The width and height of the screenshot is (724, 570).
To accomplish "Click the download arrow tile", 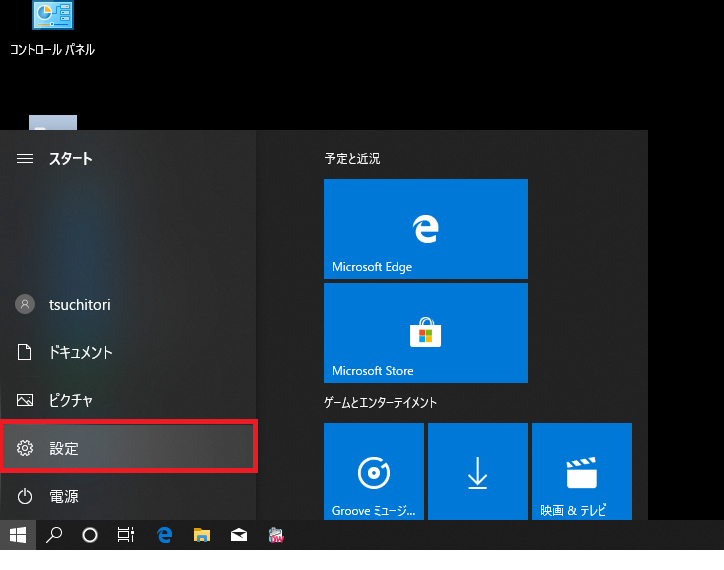I will pyautogui.click(x=477, y=472).
